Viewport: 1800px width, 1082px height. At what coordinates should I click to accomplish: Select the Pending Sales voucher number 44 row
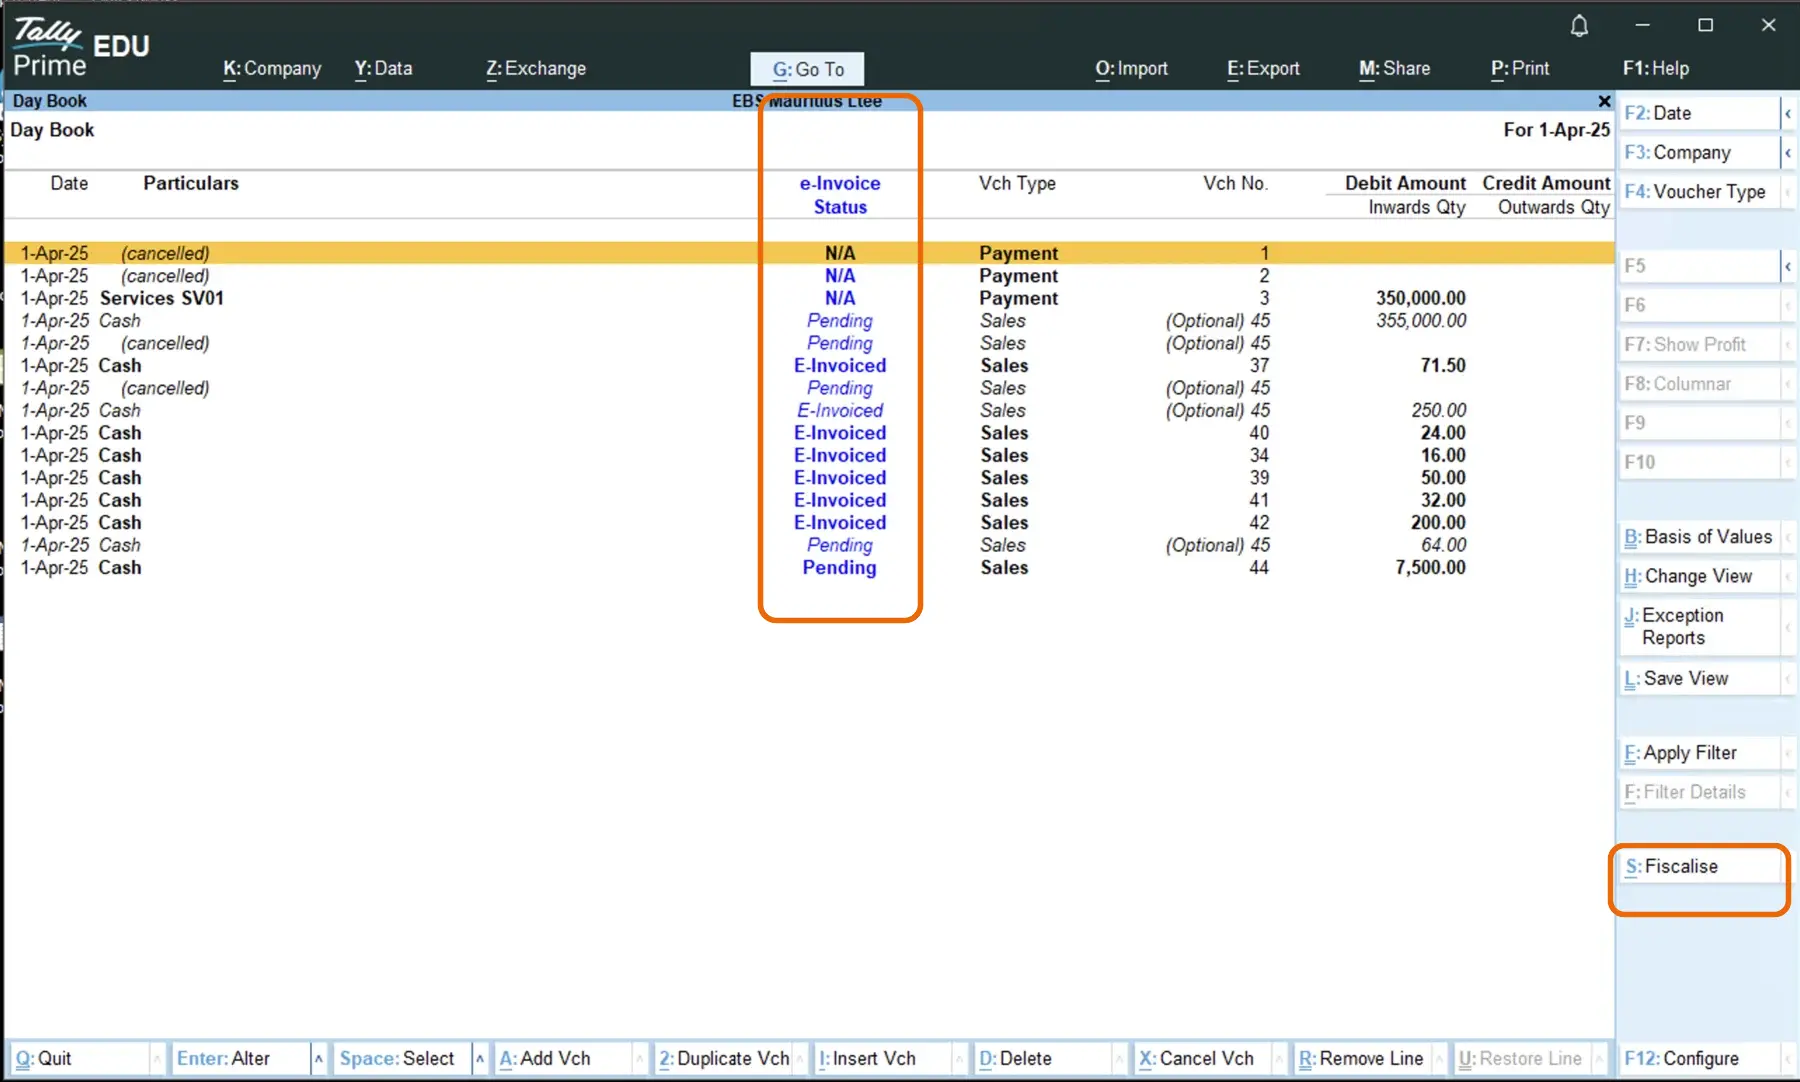pos(700,568)
